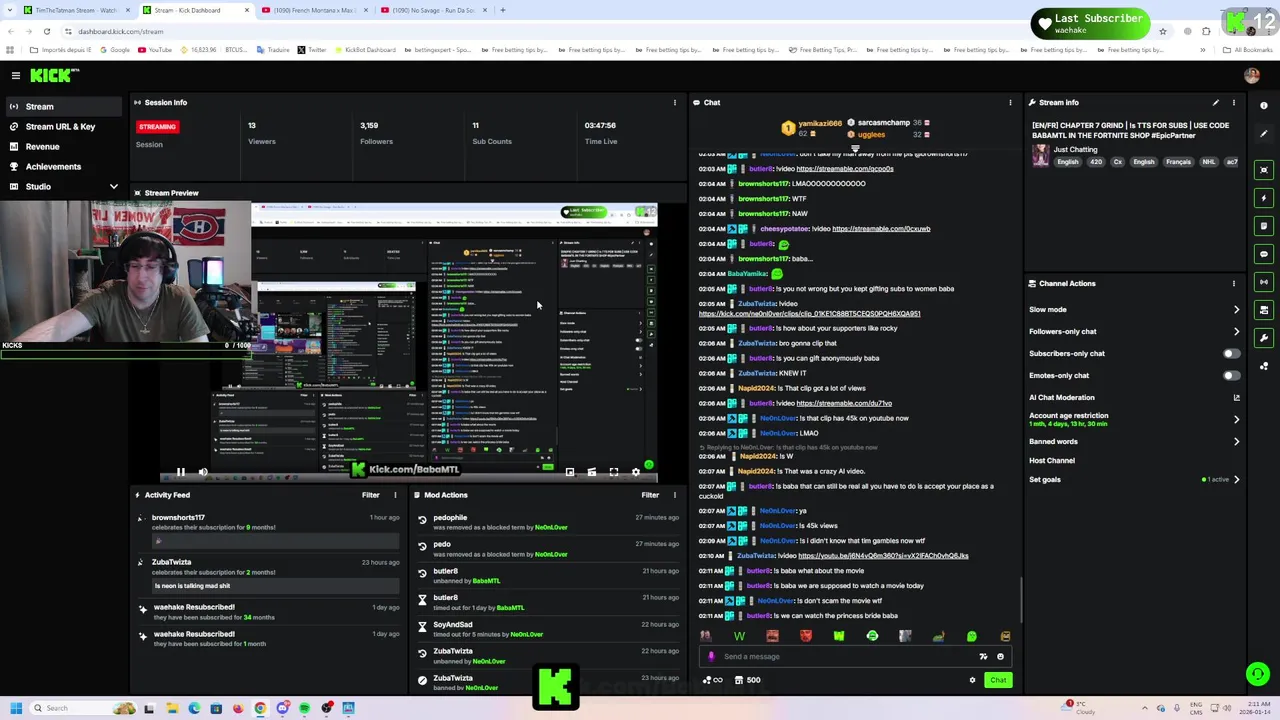Open Channel Actions panel options menu

[x=1233, y=283]
